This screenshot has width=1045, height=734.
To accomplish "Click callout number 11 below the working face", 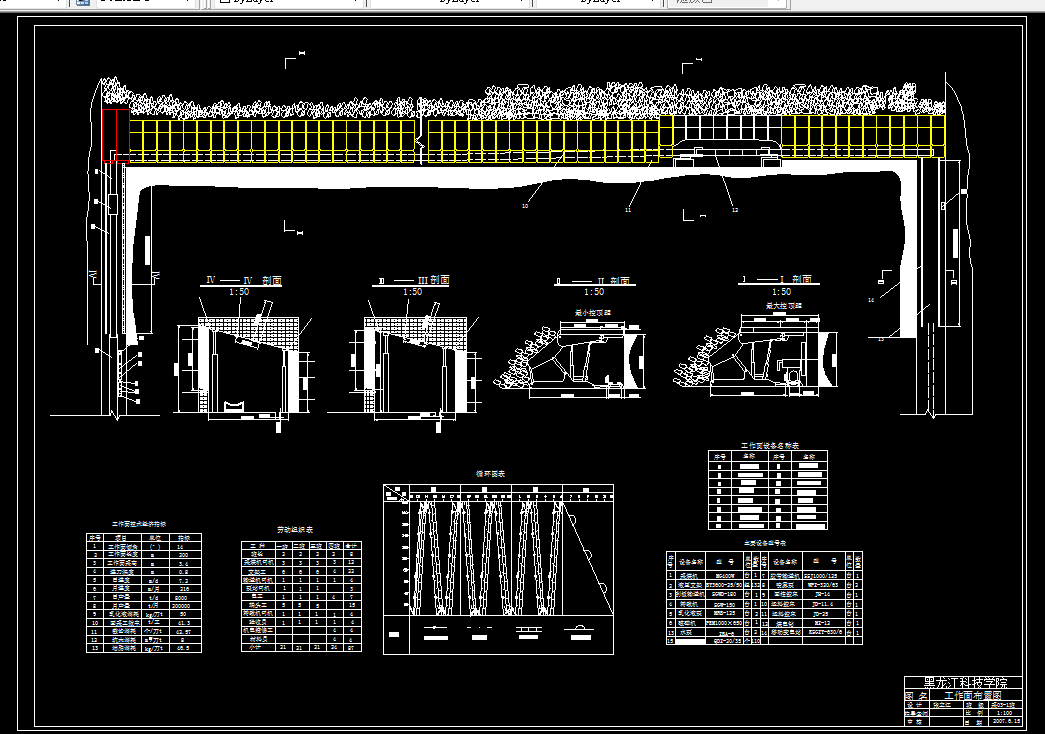I will coord(628,210).
